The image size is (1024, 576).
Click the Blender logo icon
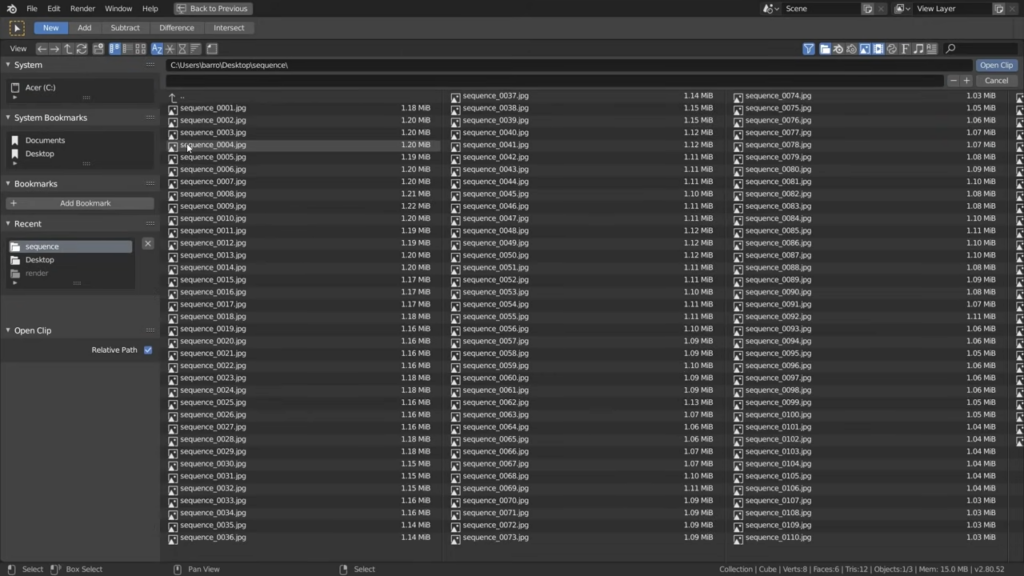coord(12,8)
